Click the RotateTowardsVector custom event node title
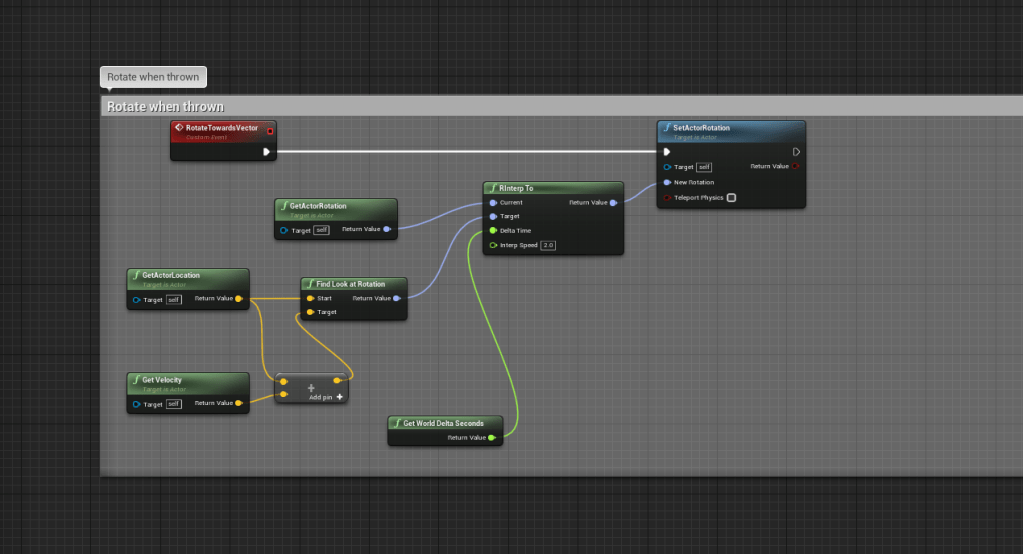The height and width of the screenshot is (554, 1023). click(x=221, y=128)
